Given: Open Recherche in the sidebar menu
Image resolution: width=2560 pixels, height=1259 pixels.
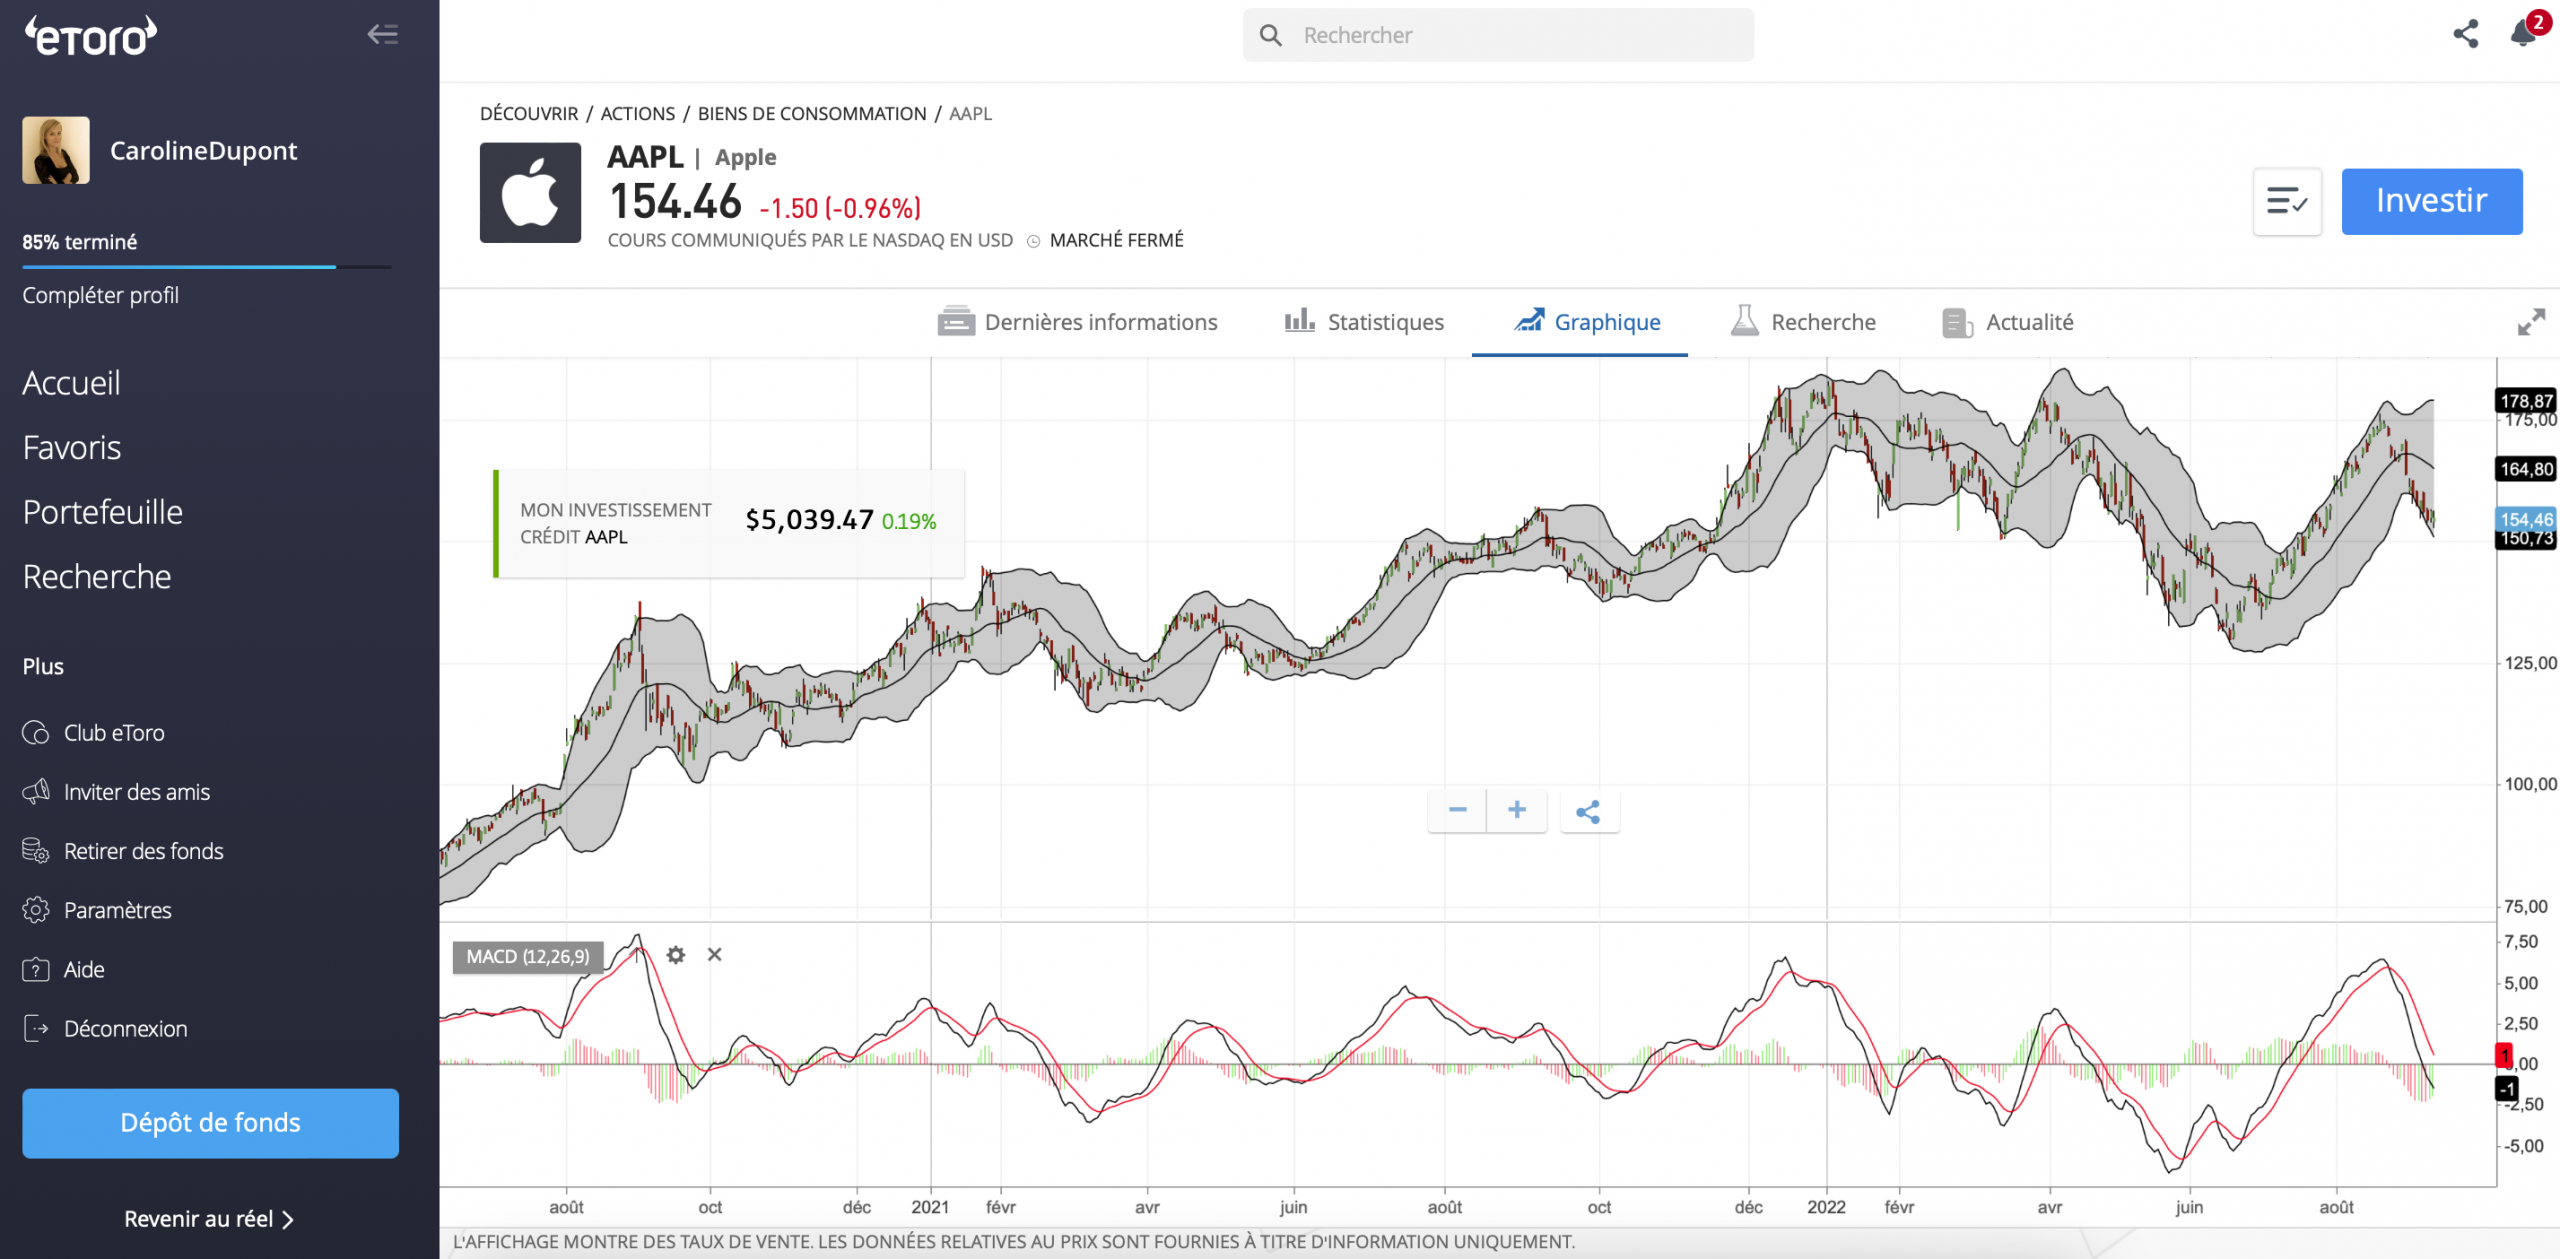Looking at the screenshot, I should tap(97, 577).
